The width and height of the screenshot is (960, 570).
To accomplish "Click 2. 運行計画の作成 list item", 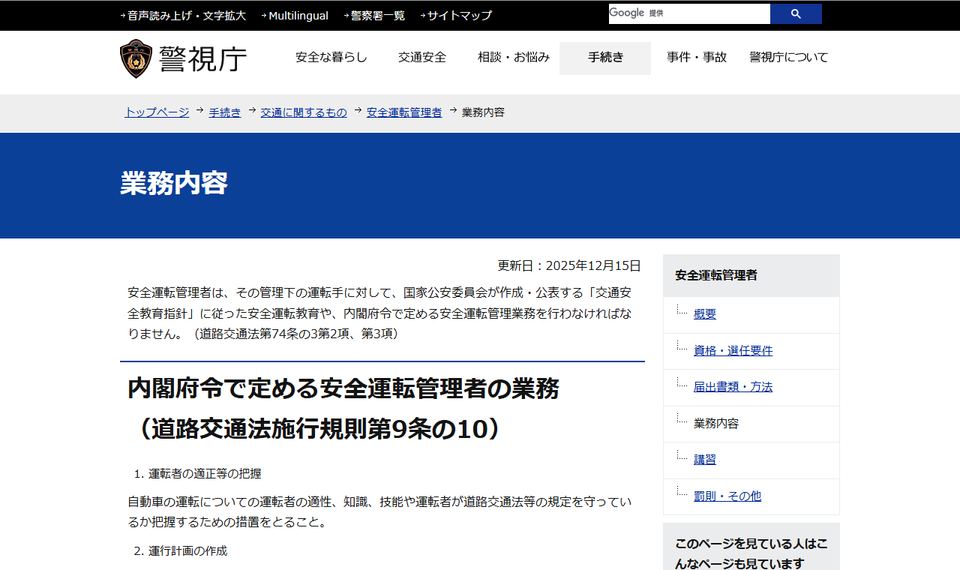I will pos(180,551).
